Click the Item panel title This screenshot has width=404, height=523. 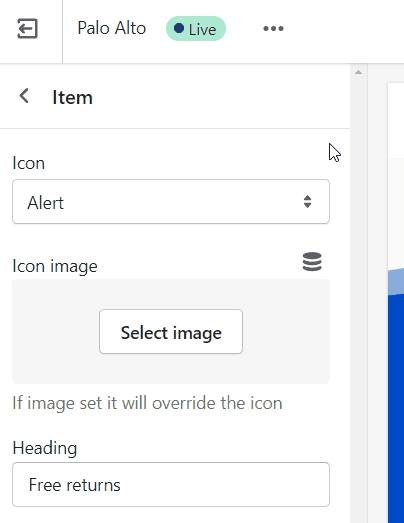[72, 97]
